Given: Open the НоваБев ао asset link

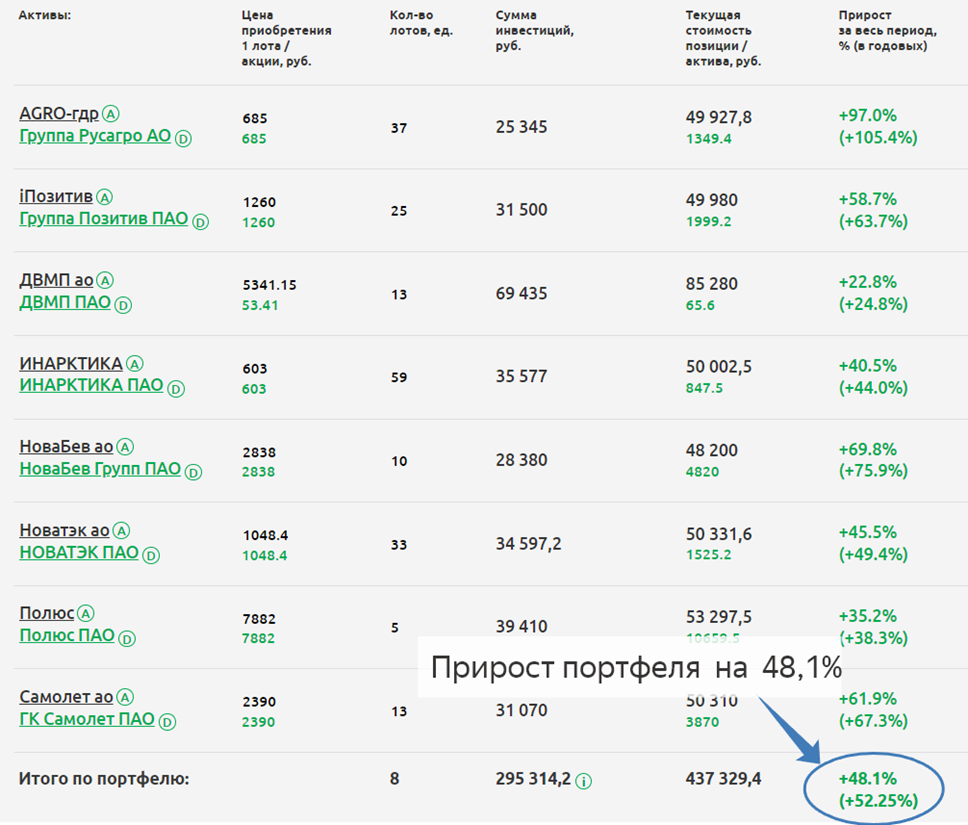Looking at the screenshot, I should (66, 447).
